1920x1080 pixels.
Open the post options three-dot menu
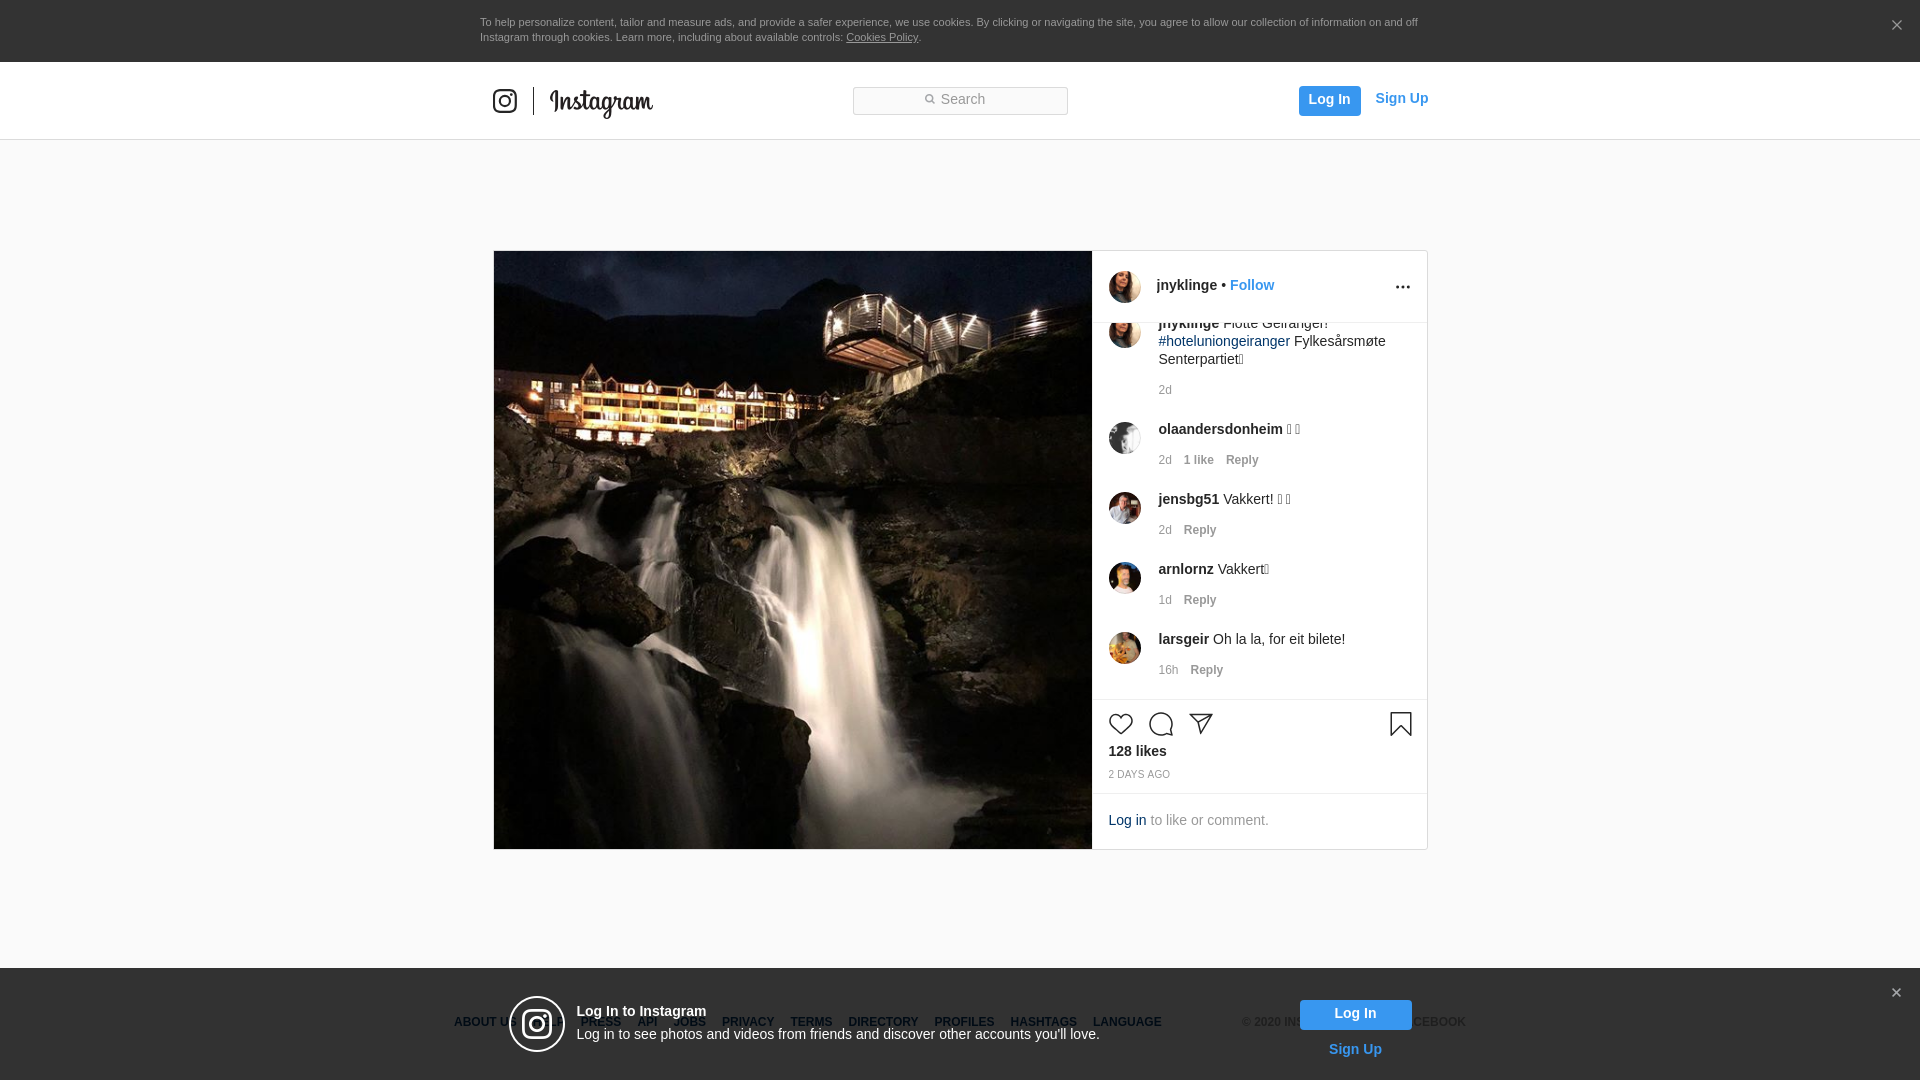1402,287
